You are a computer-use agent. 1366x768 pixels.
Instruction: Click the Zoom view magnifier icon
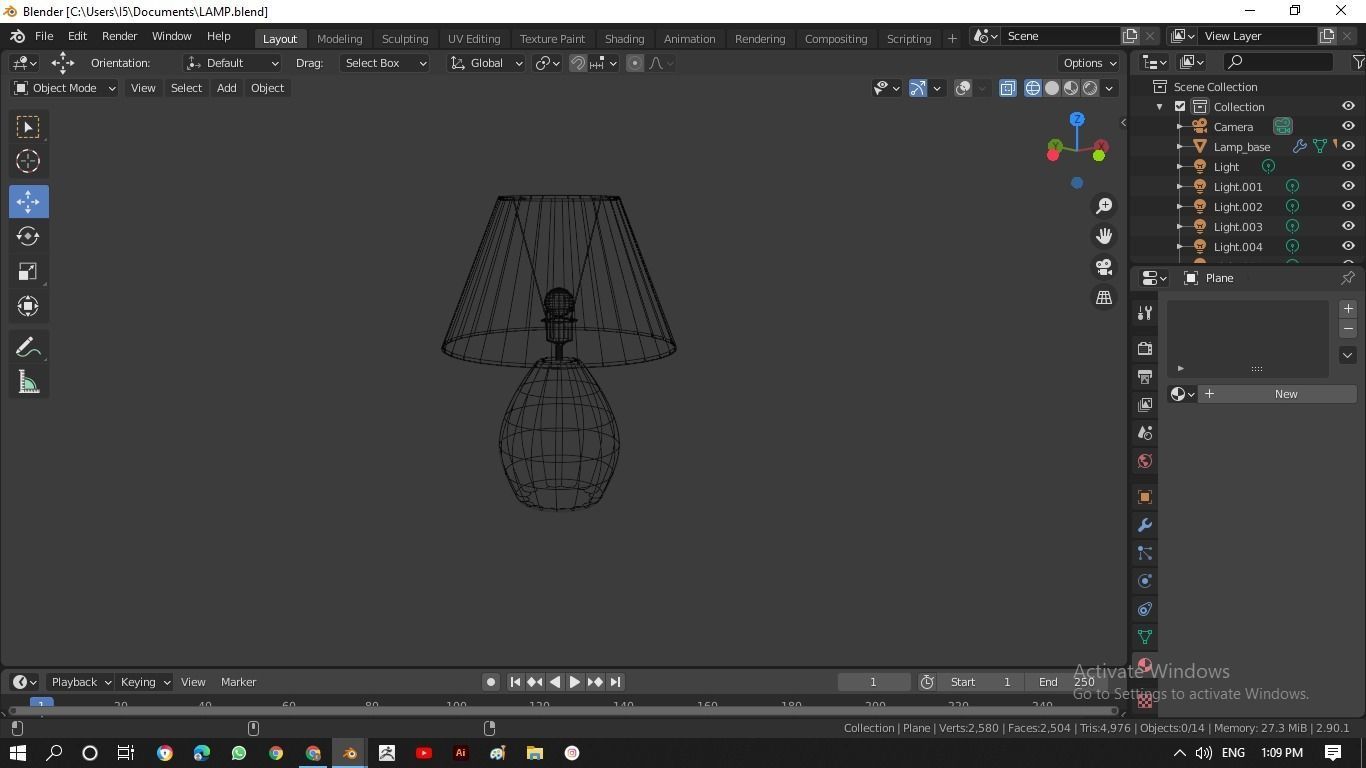(1104, 206)
